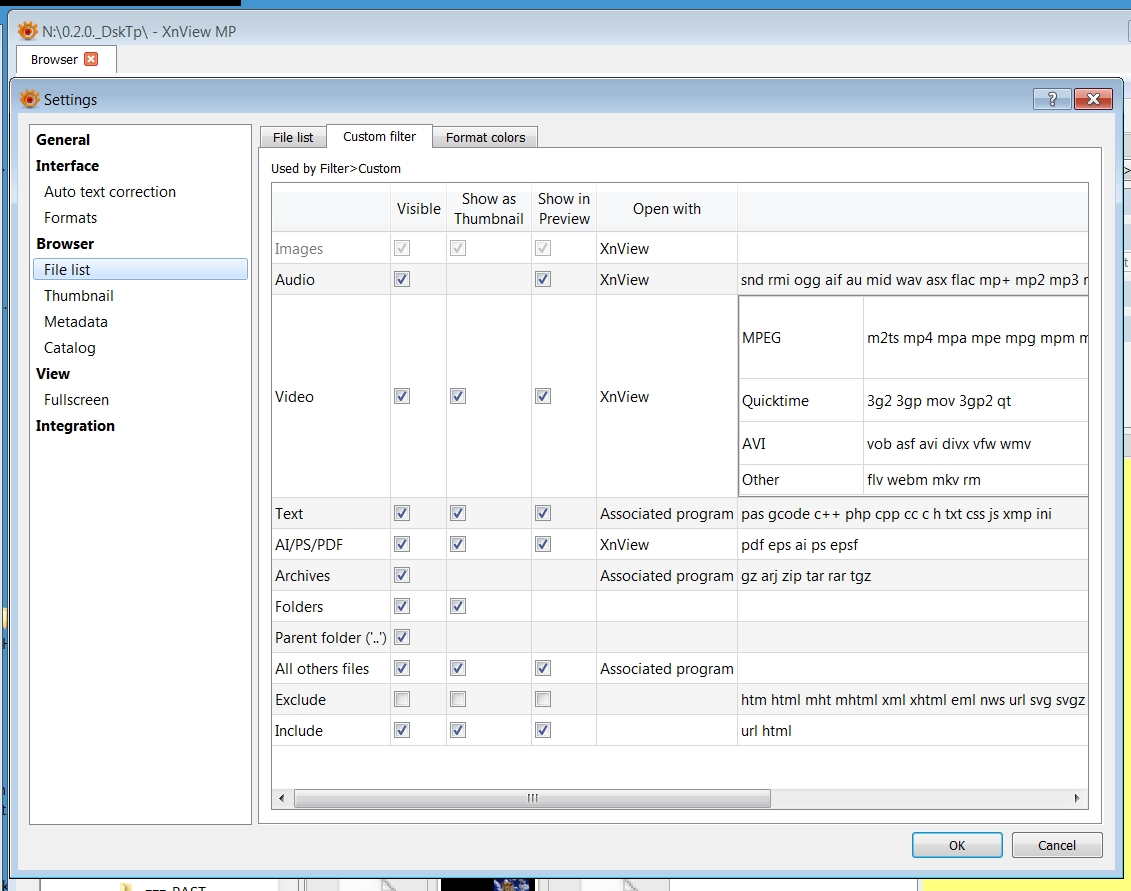Close the Browser tab with red X icon
Viewport: 1131px width, 891px height.
91,59
